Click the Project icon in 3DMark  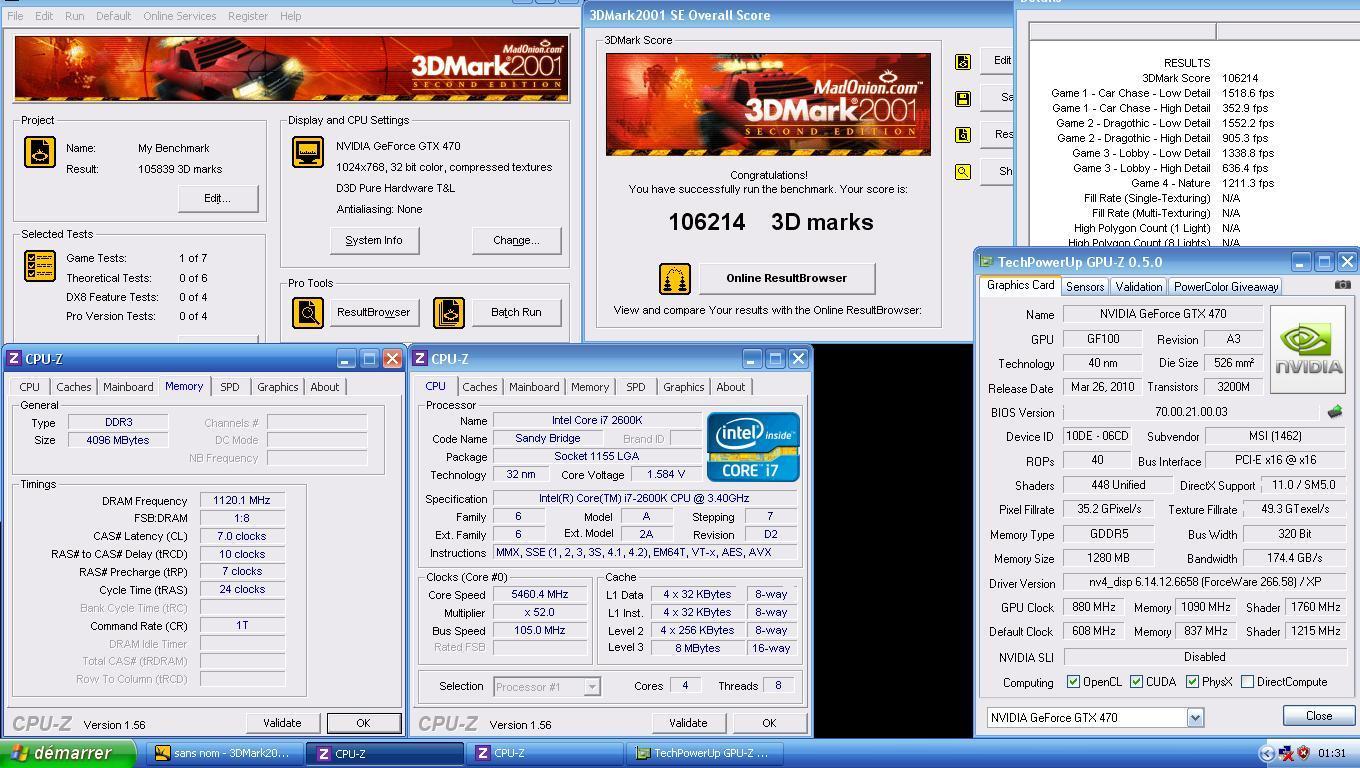[40, 152]
